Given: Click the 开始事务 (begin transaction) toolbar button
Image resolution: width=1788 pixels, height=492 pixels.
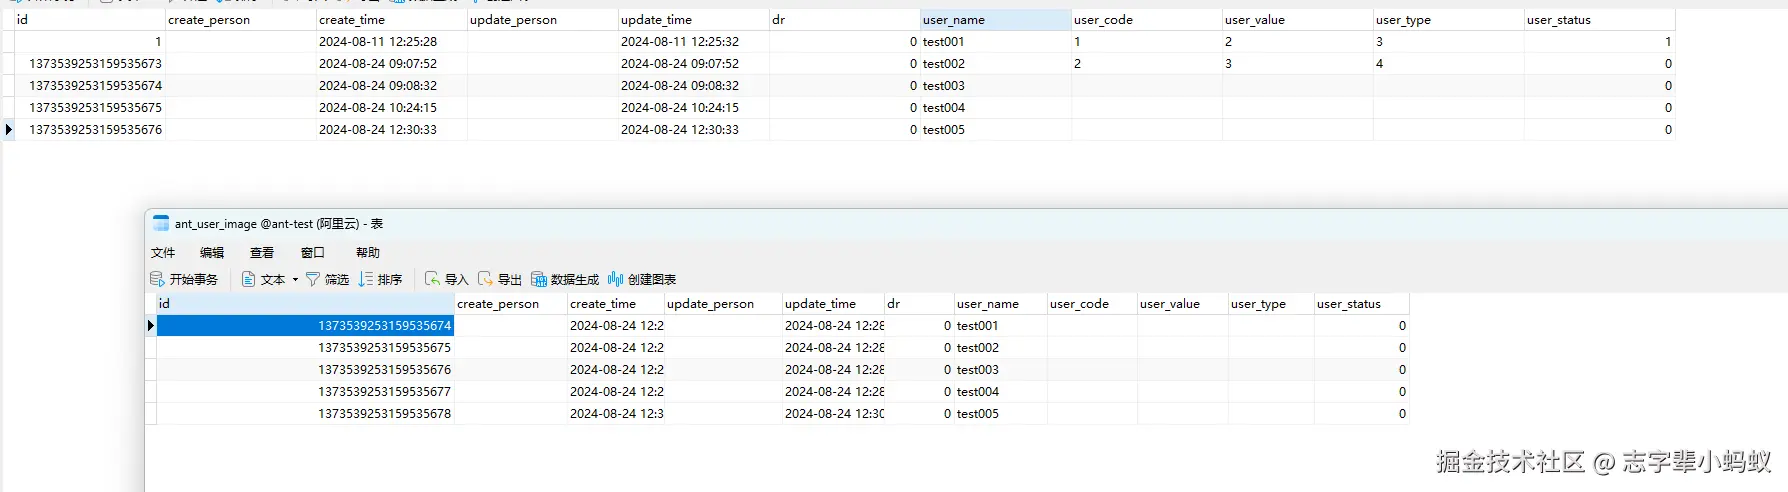Looking at the screenshot, I should click(x=184, y=280).
